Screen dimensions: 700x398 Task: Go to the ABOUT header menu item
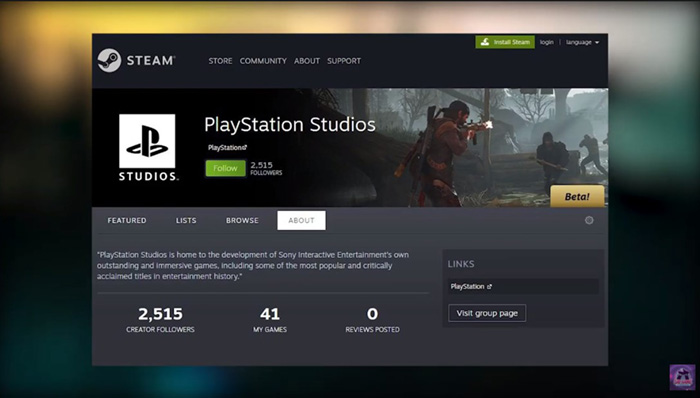(x=307, y=61)
